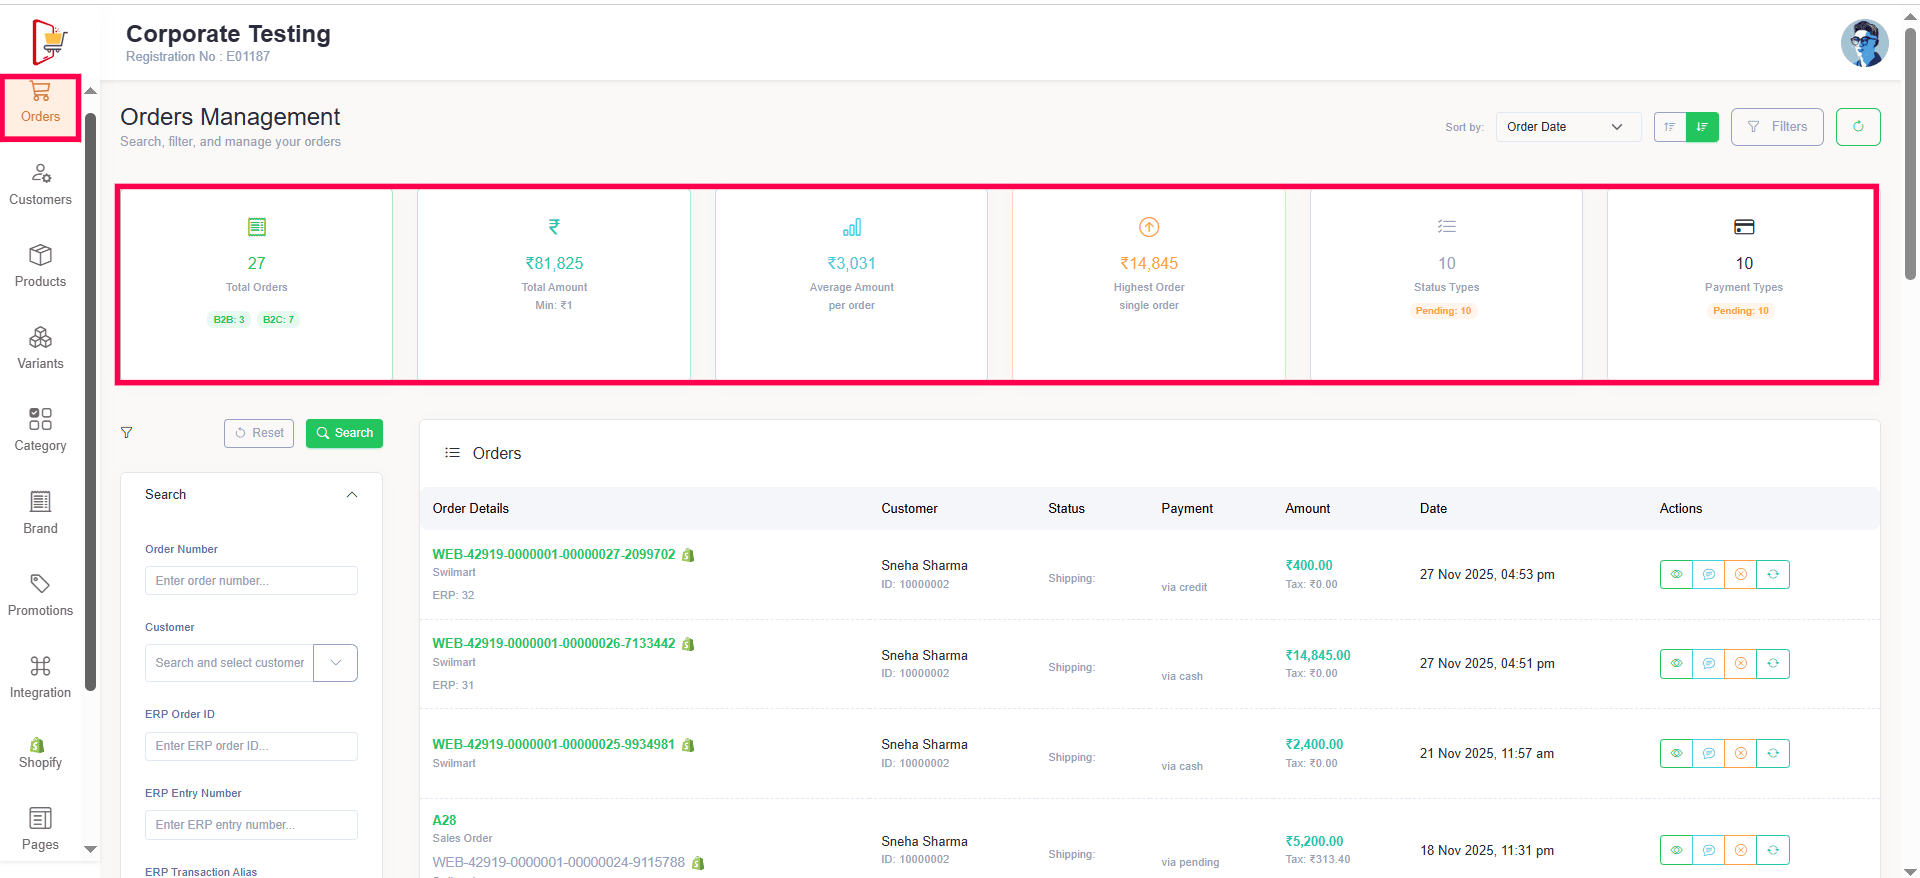1920x878 pixels.
Task: Navigate to Promotions in sidebar
Action: [x=40, y=596]
